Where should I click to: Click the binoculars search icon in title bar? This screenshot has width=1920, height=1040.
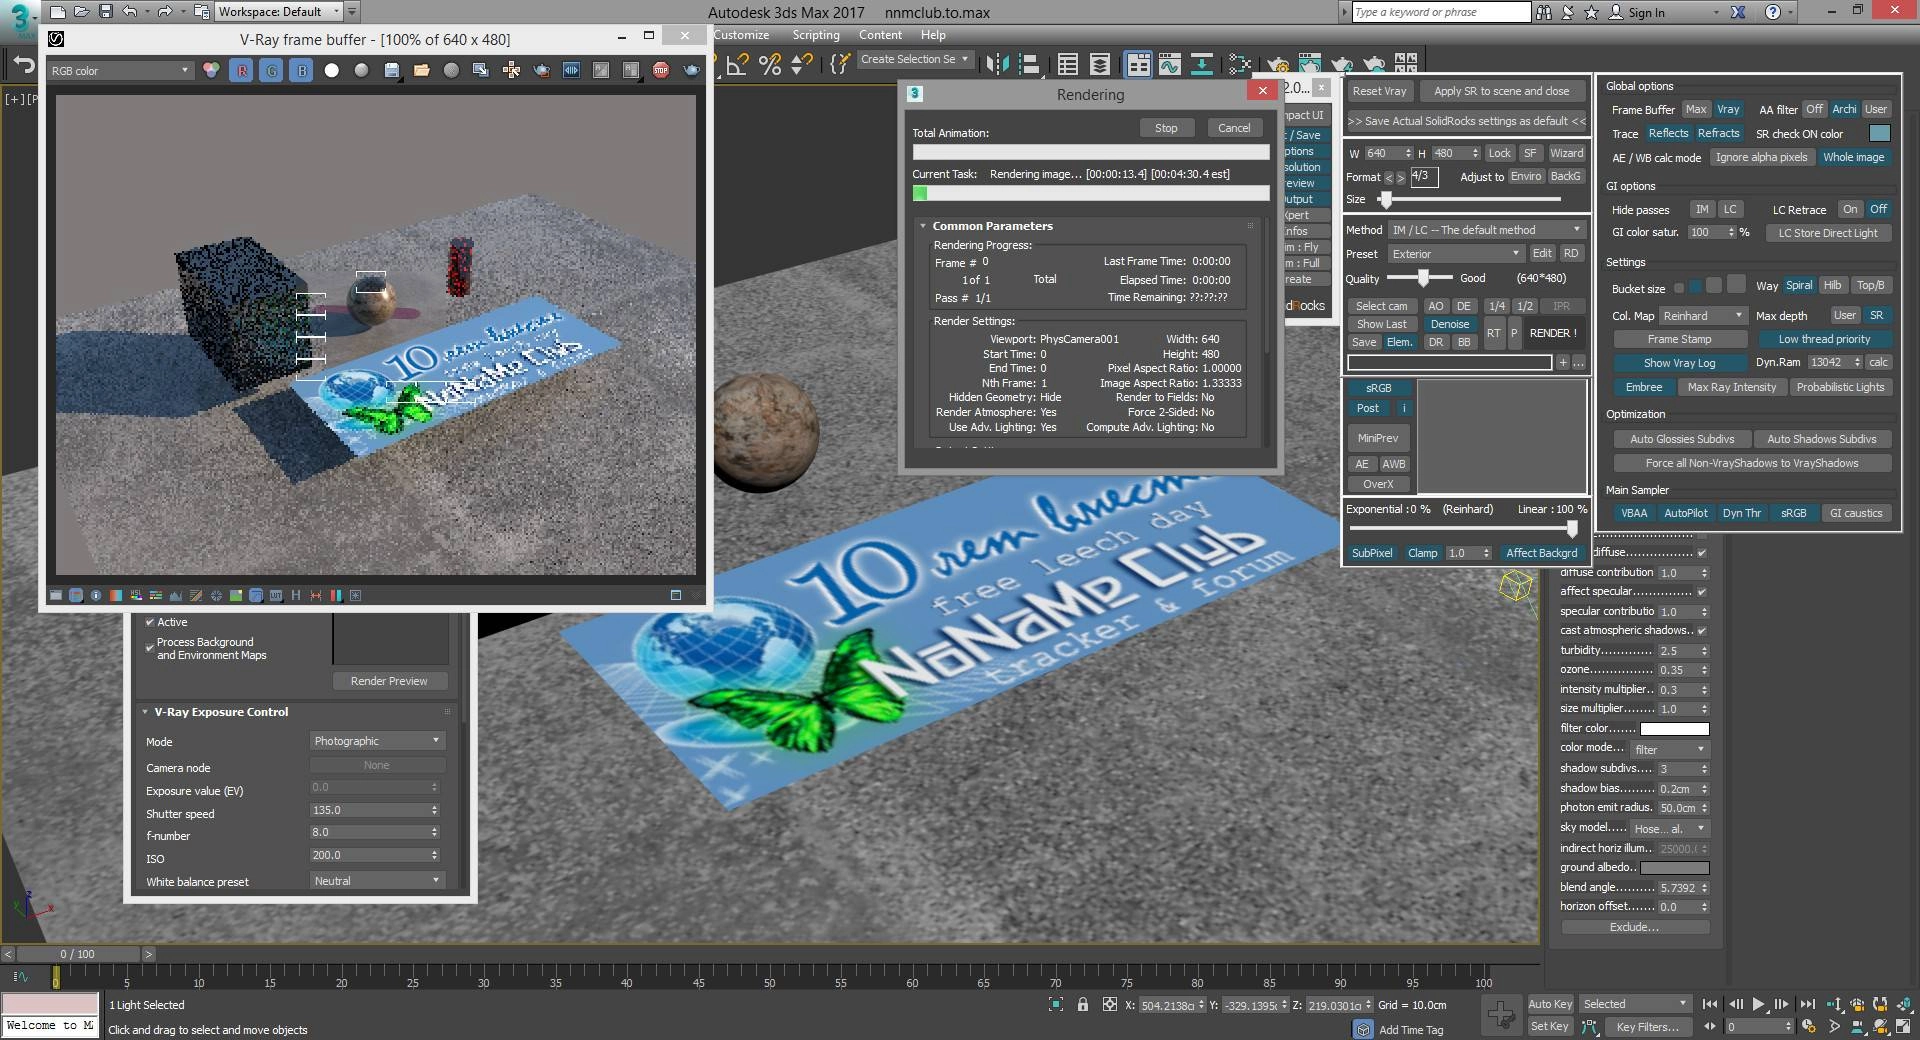(x=1544, y=12)
